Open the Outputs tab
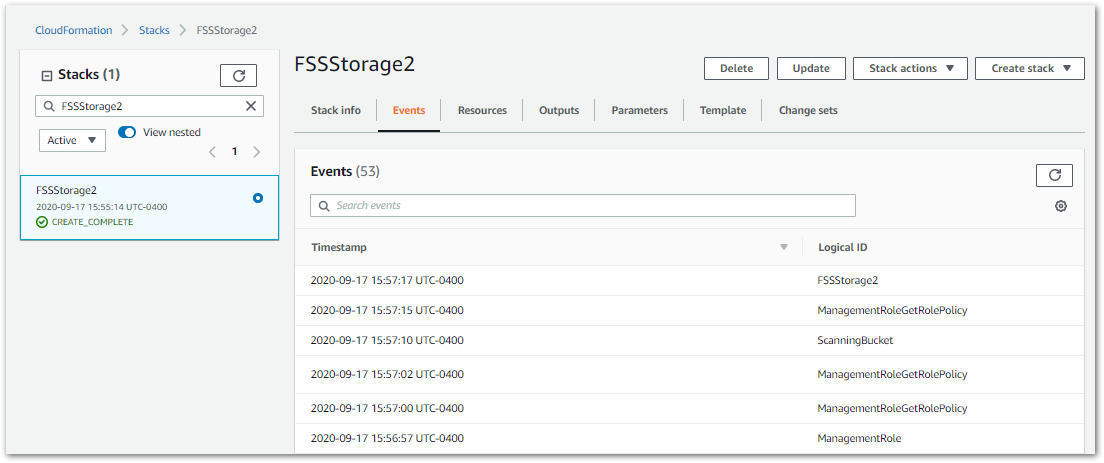The height and width of the screenshot is (463, 1104). [559, 110]
